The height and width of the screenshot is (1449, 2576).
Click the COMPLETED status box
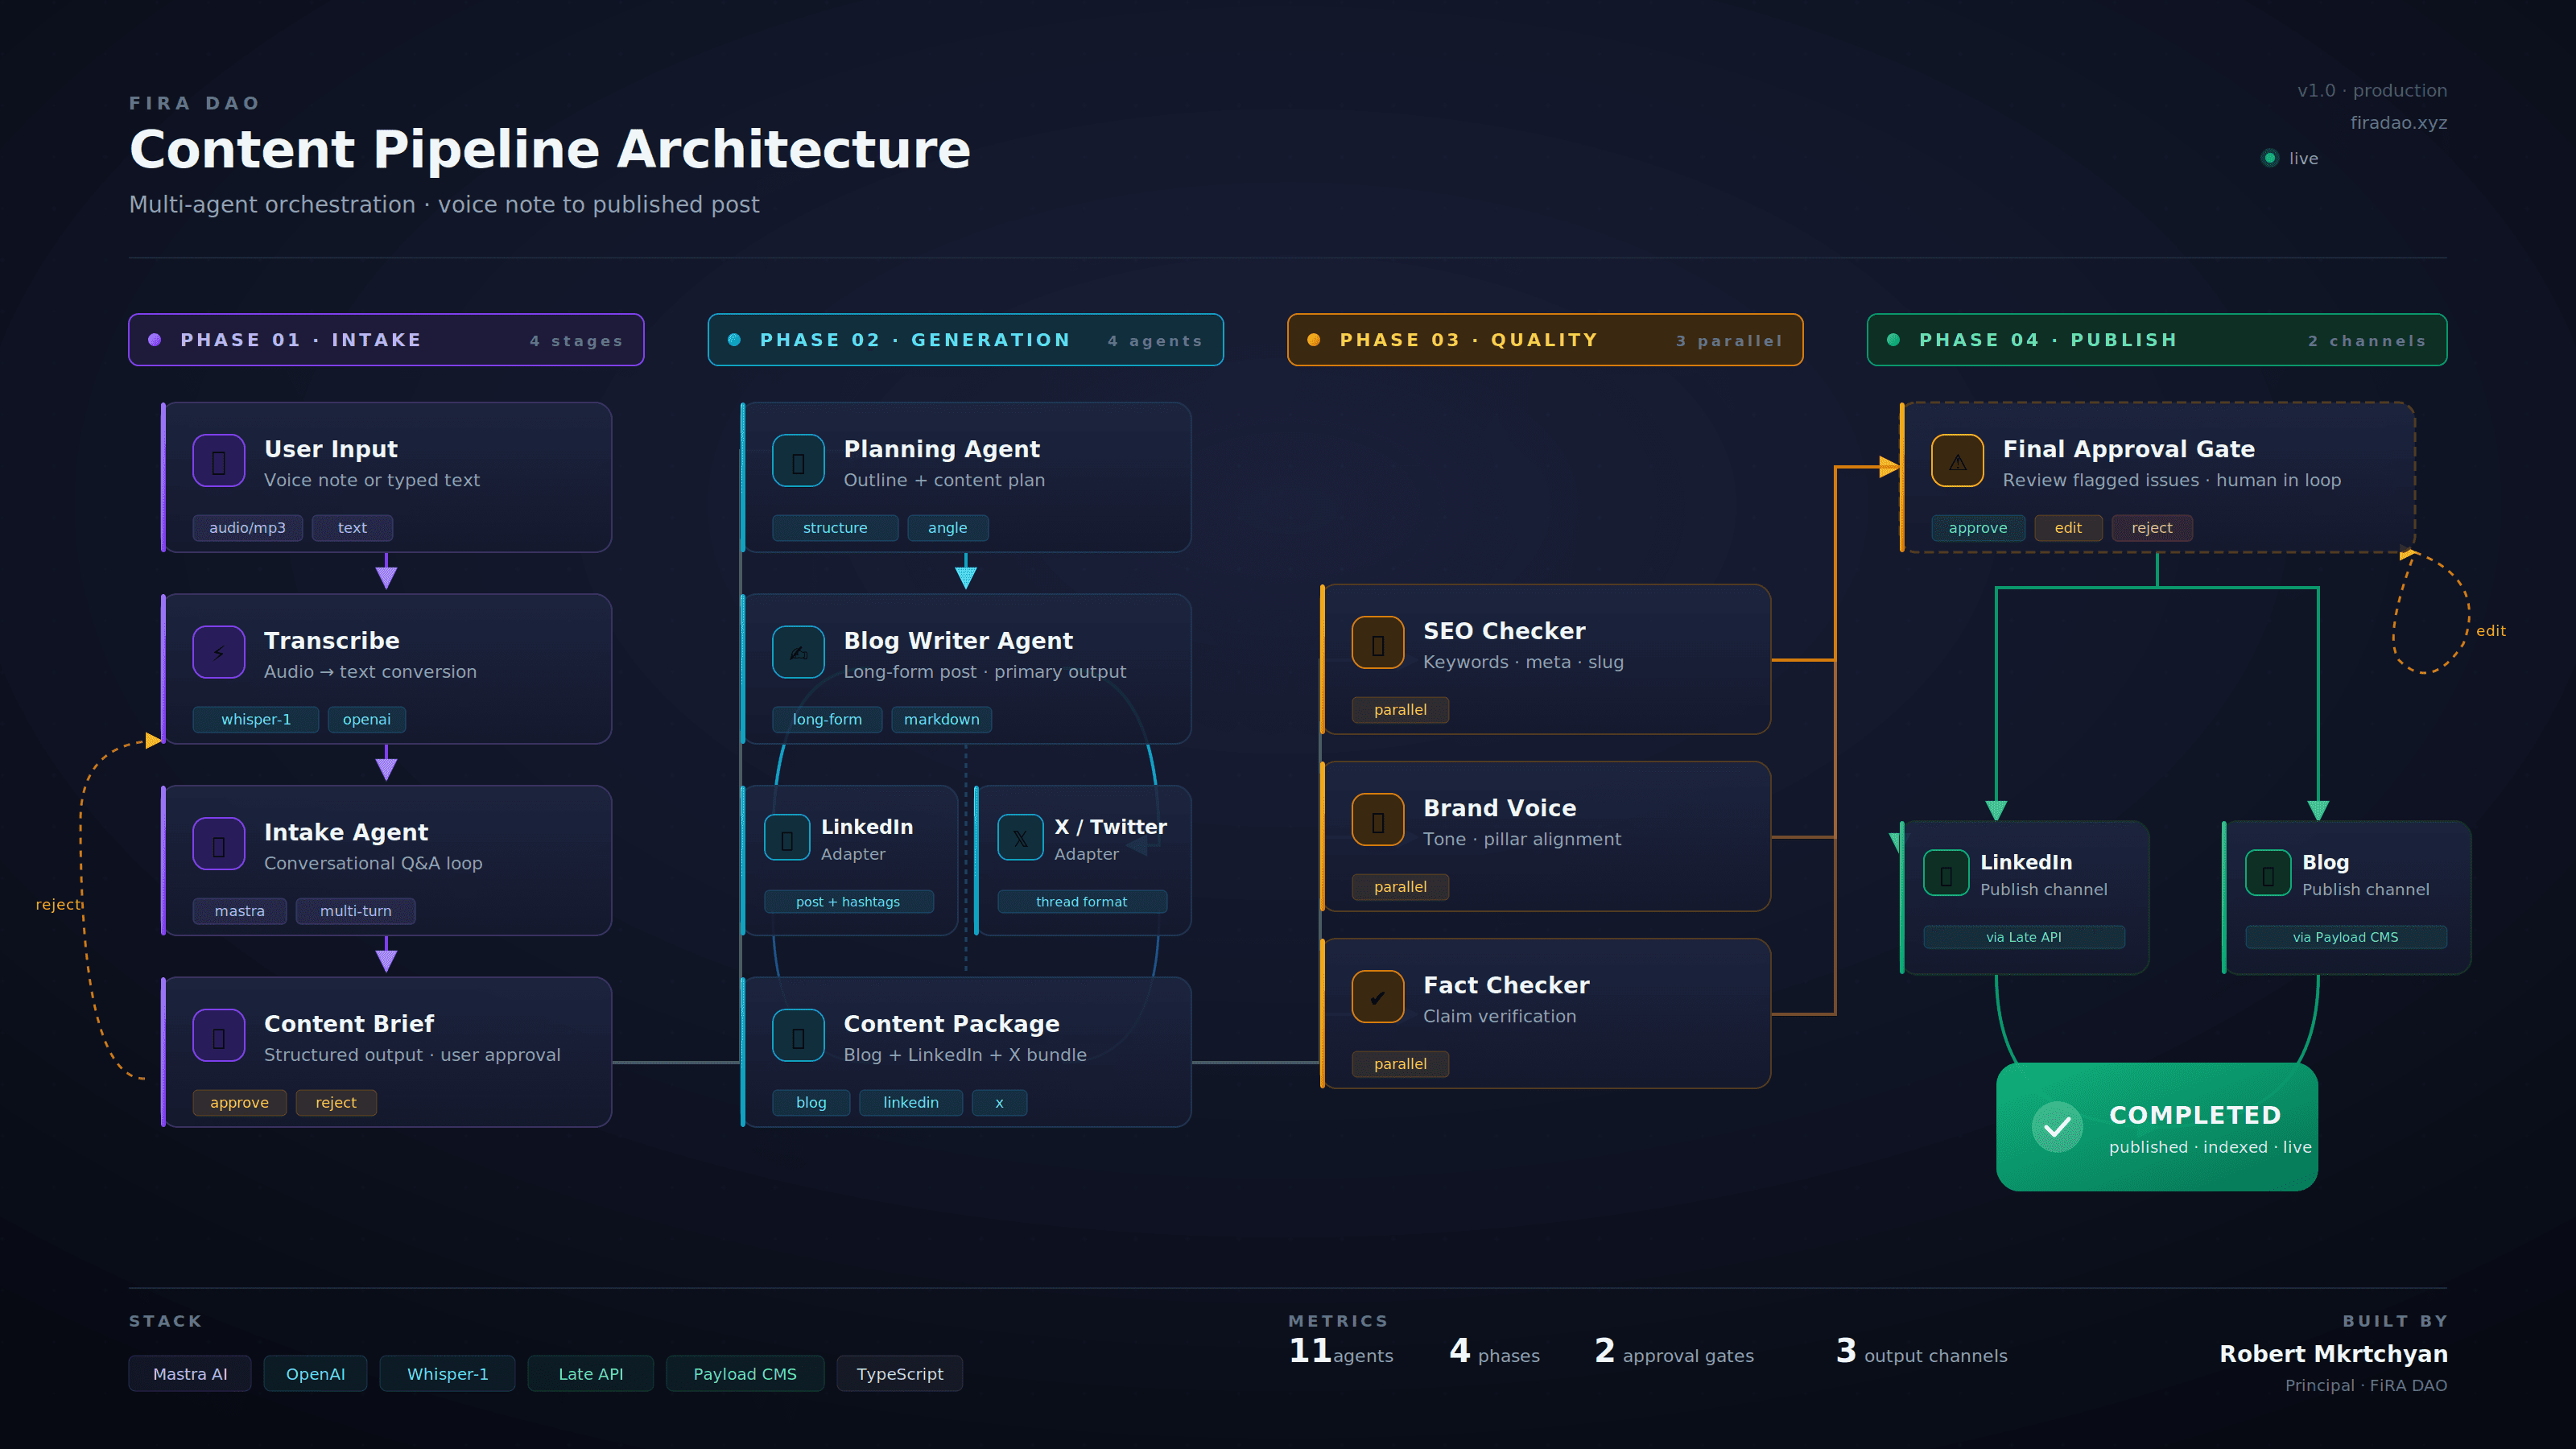[2157, 1127]
